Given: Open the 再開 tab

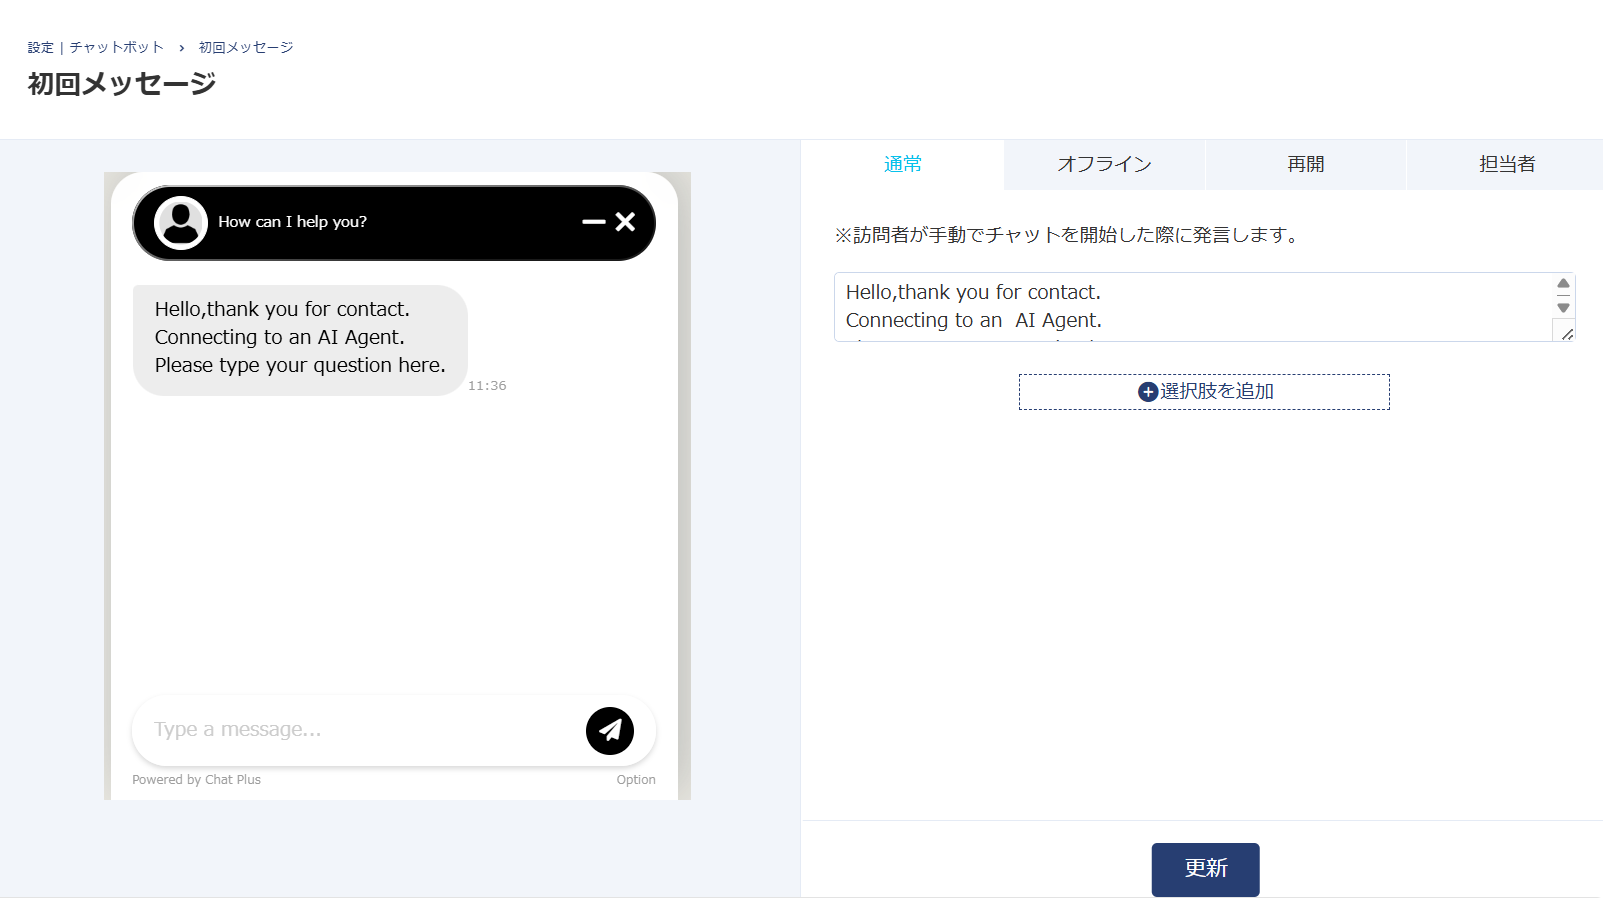Looking at the screenshot, I should click(x=1306, y=164).
